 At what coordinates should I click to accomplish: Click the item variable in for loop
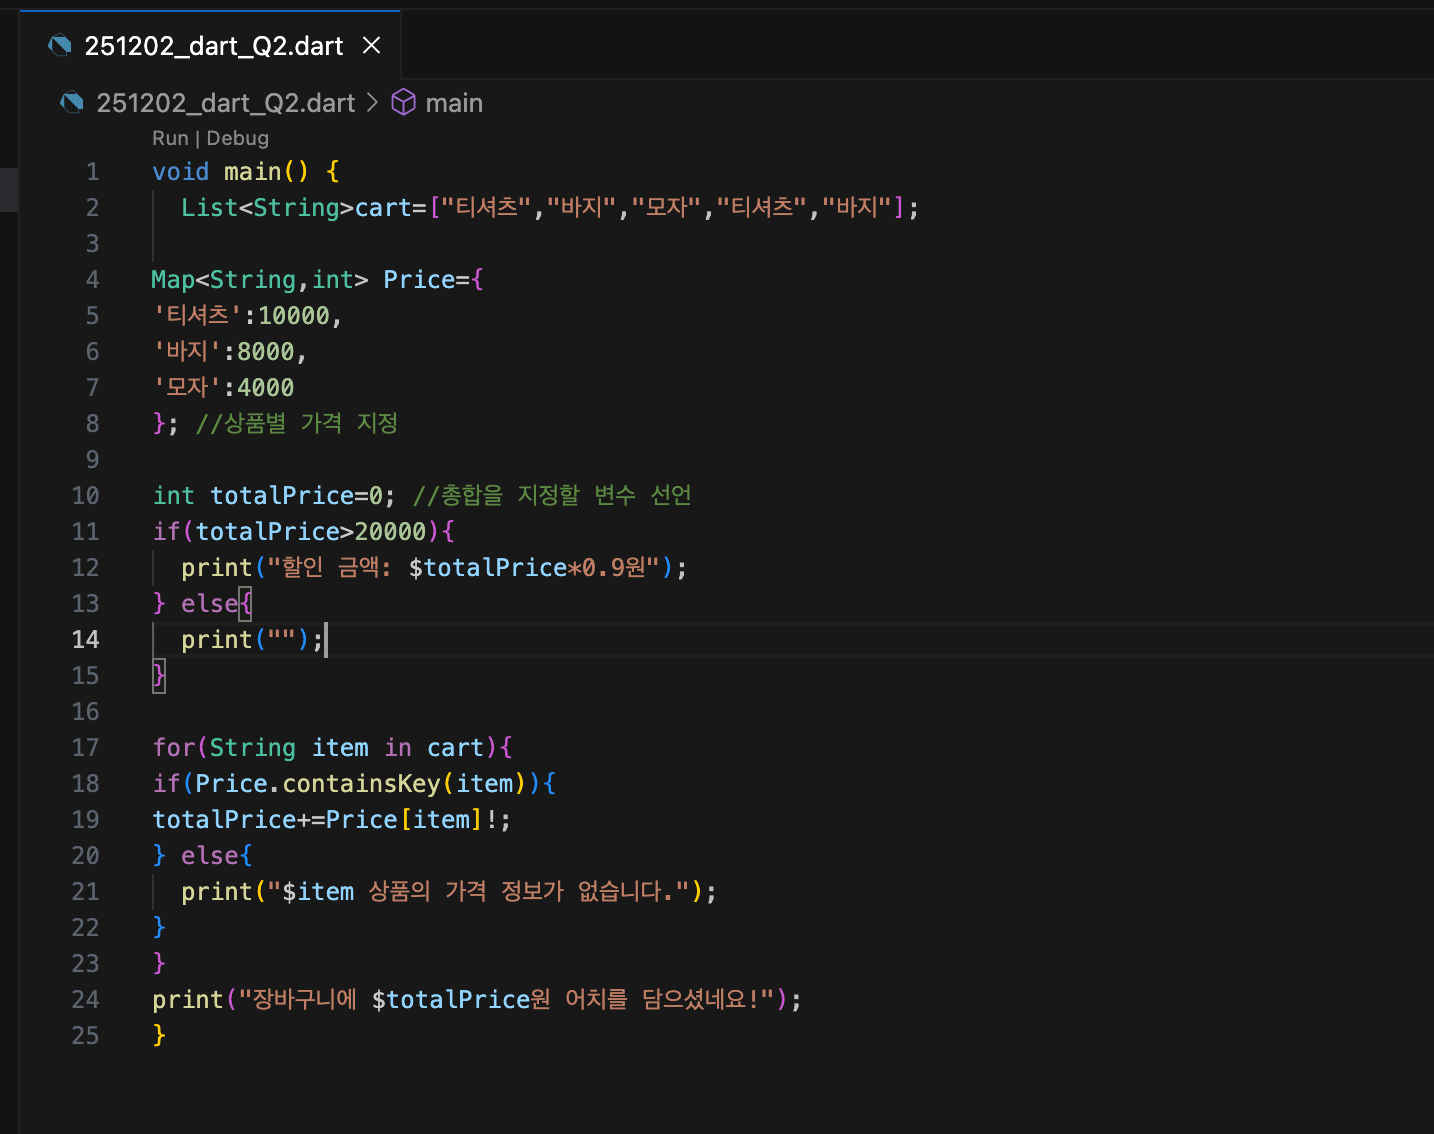340,747
